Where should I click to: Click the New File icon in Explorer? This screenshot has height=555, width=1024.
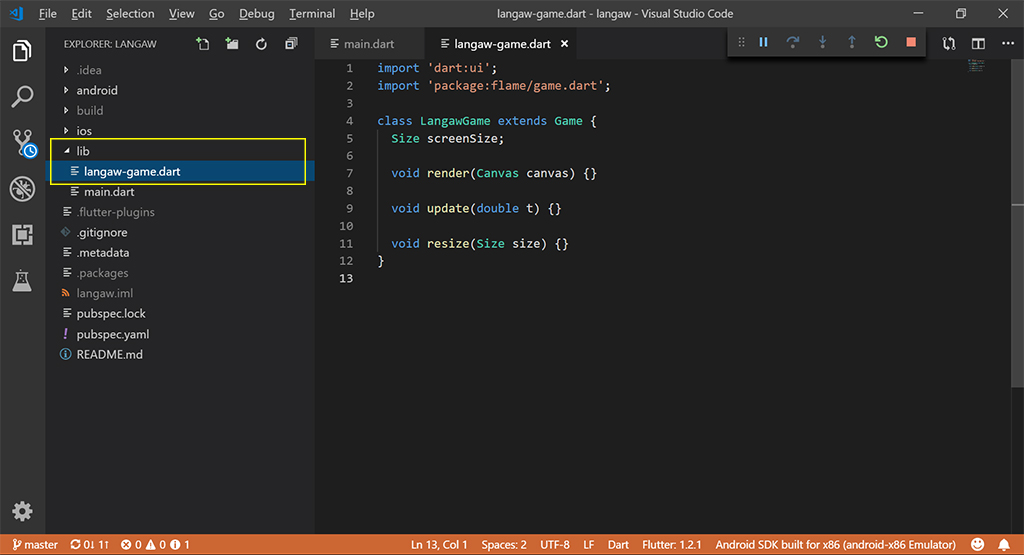click(203, 44)
